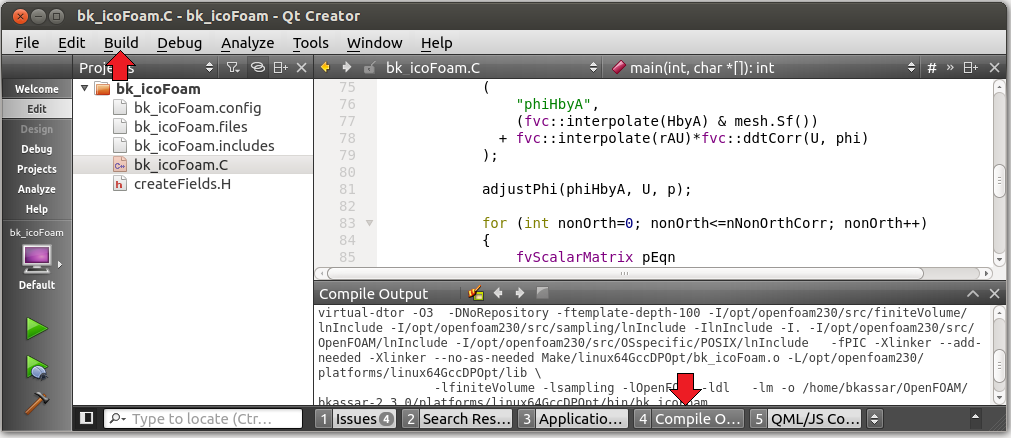Go to previous item in Compile Output
The height and width of the screenshot is (438, 1011).
(498, 294)
